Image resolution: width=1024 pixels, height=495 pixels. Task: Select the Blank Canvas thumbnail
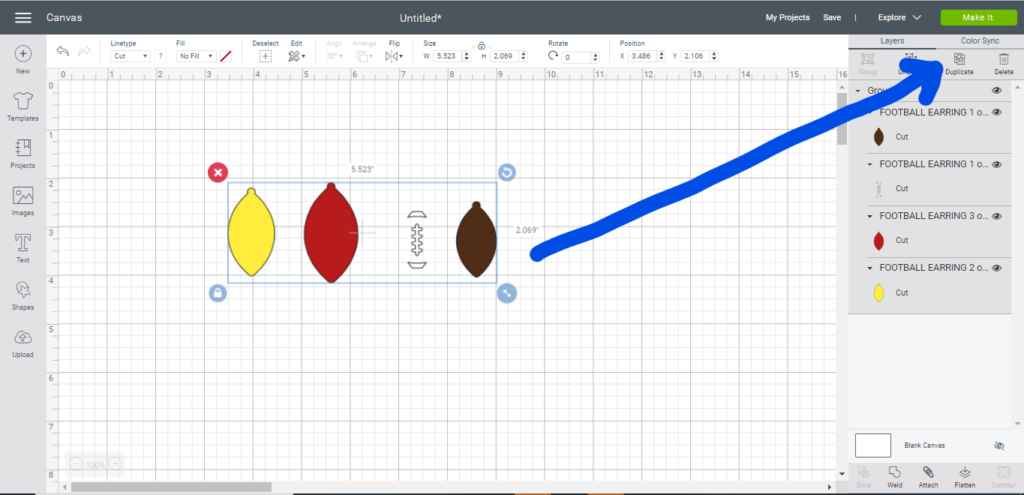(873, 445)
